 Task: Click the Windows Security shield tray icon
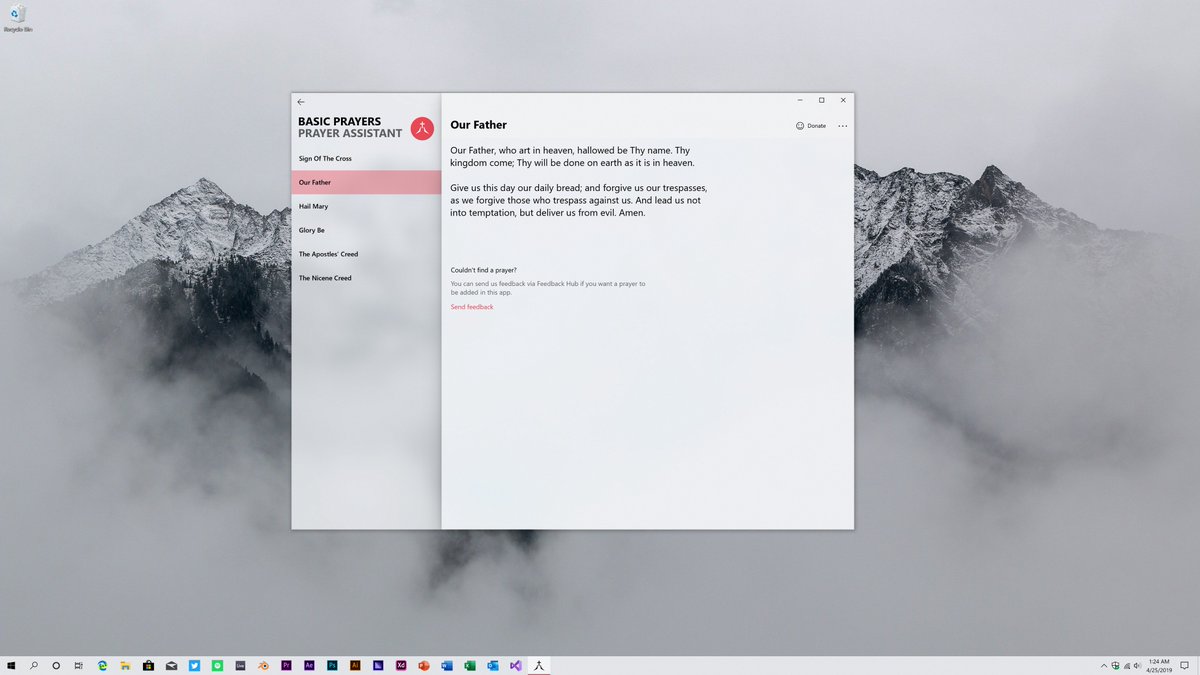(1116, 666)
